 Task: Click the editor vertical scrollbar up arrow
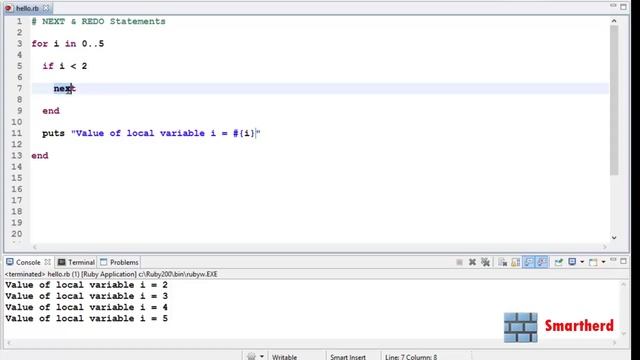614,20
